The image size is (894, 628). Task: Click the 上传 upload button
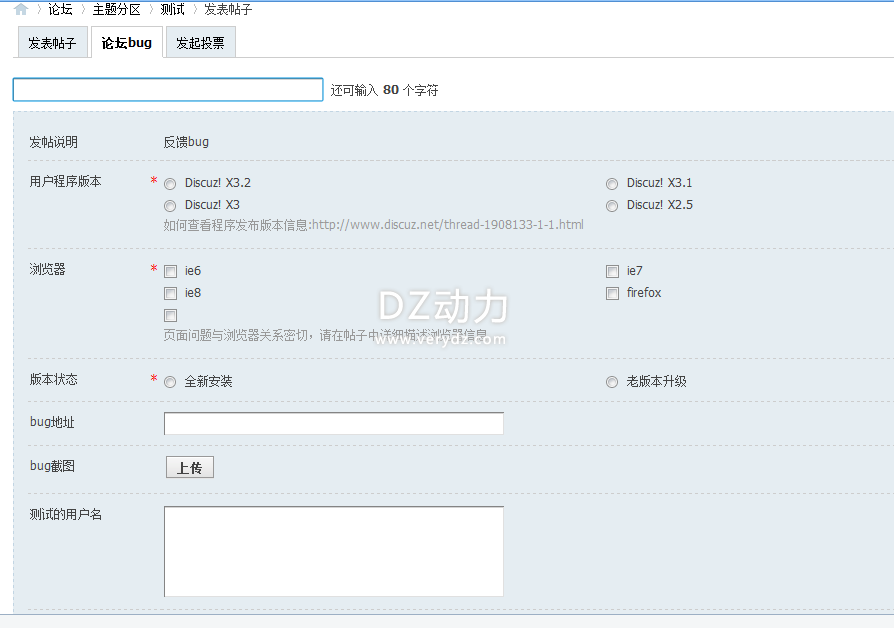point(190,468)
